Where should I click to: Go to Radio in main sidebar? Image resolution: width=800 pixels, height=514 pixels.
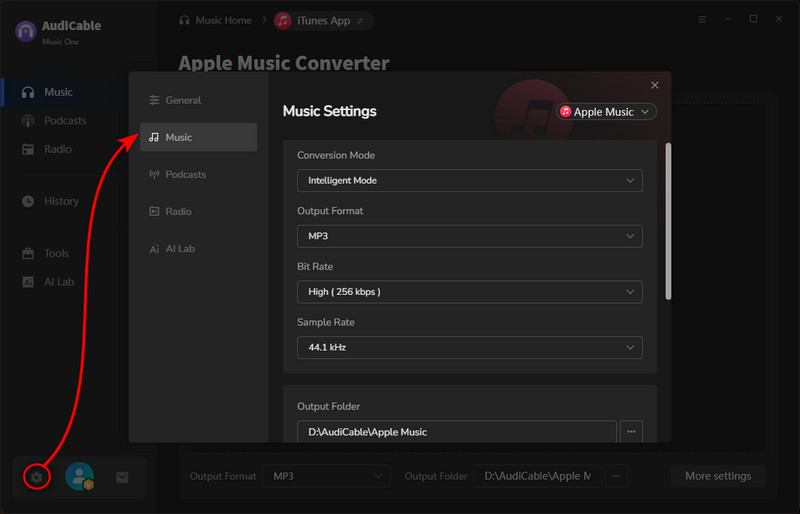[x=66, y=149]
